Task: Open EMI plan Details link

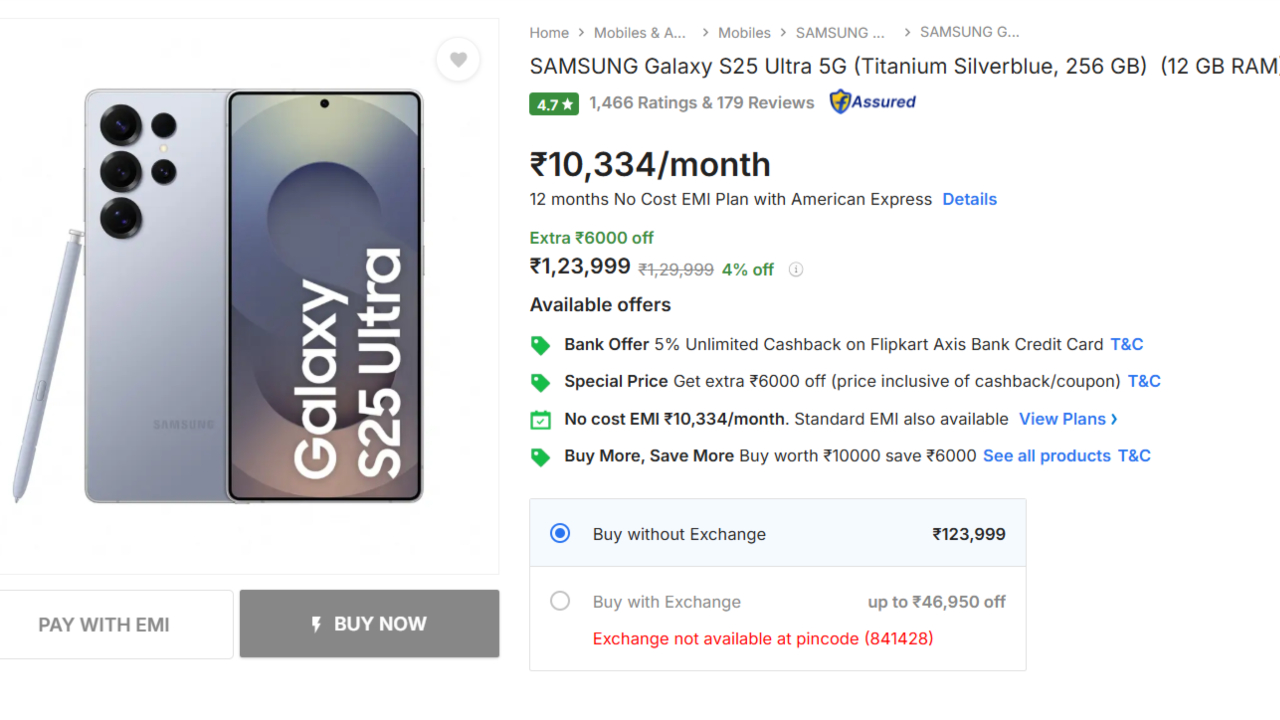Action: tap(969, 199)
